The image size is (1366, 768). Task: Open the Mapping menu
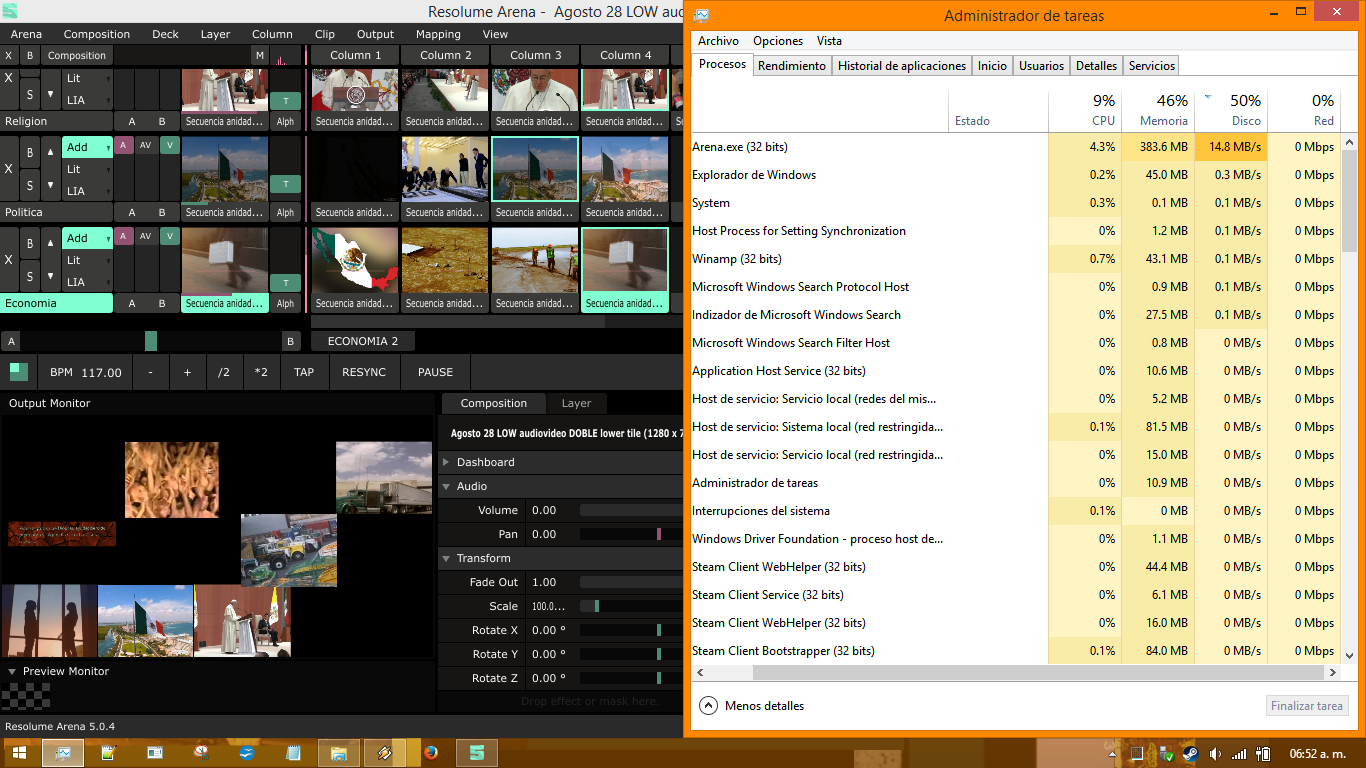pos(438,34)
